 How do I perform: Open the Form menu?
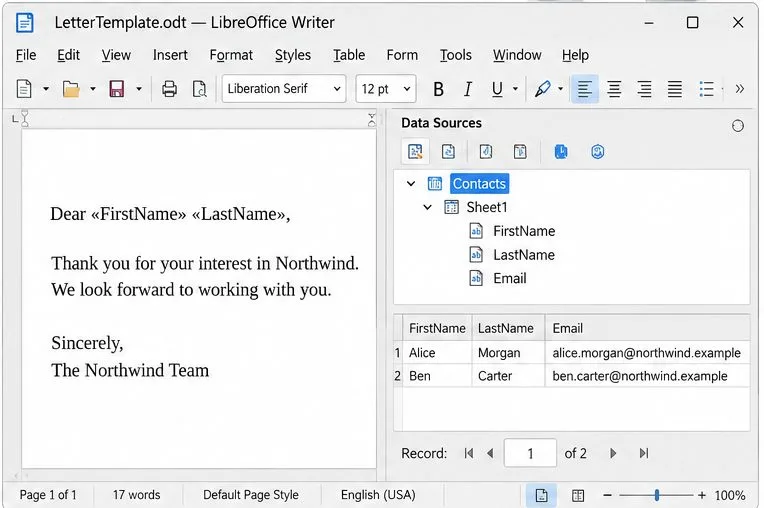pyautogui.click(x=402, y=55)
